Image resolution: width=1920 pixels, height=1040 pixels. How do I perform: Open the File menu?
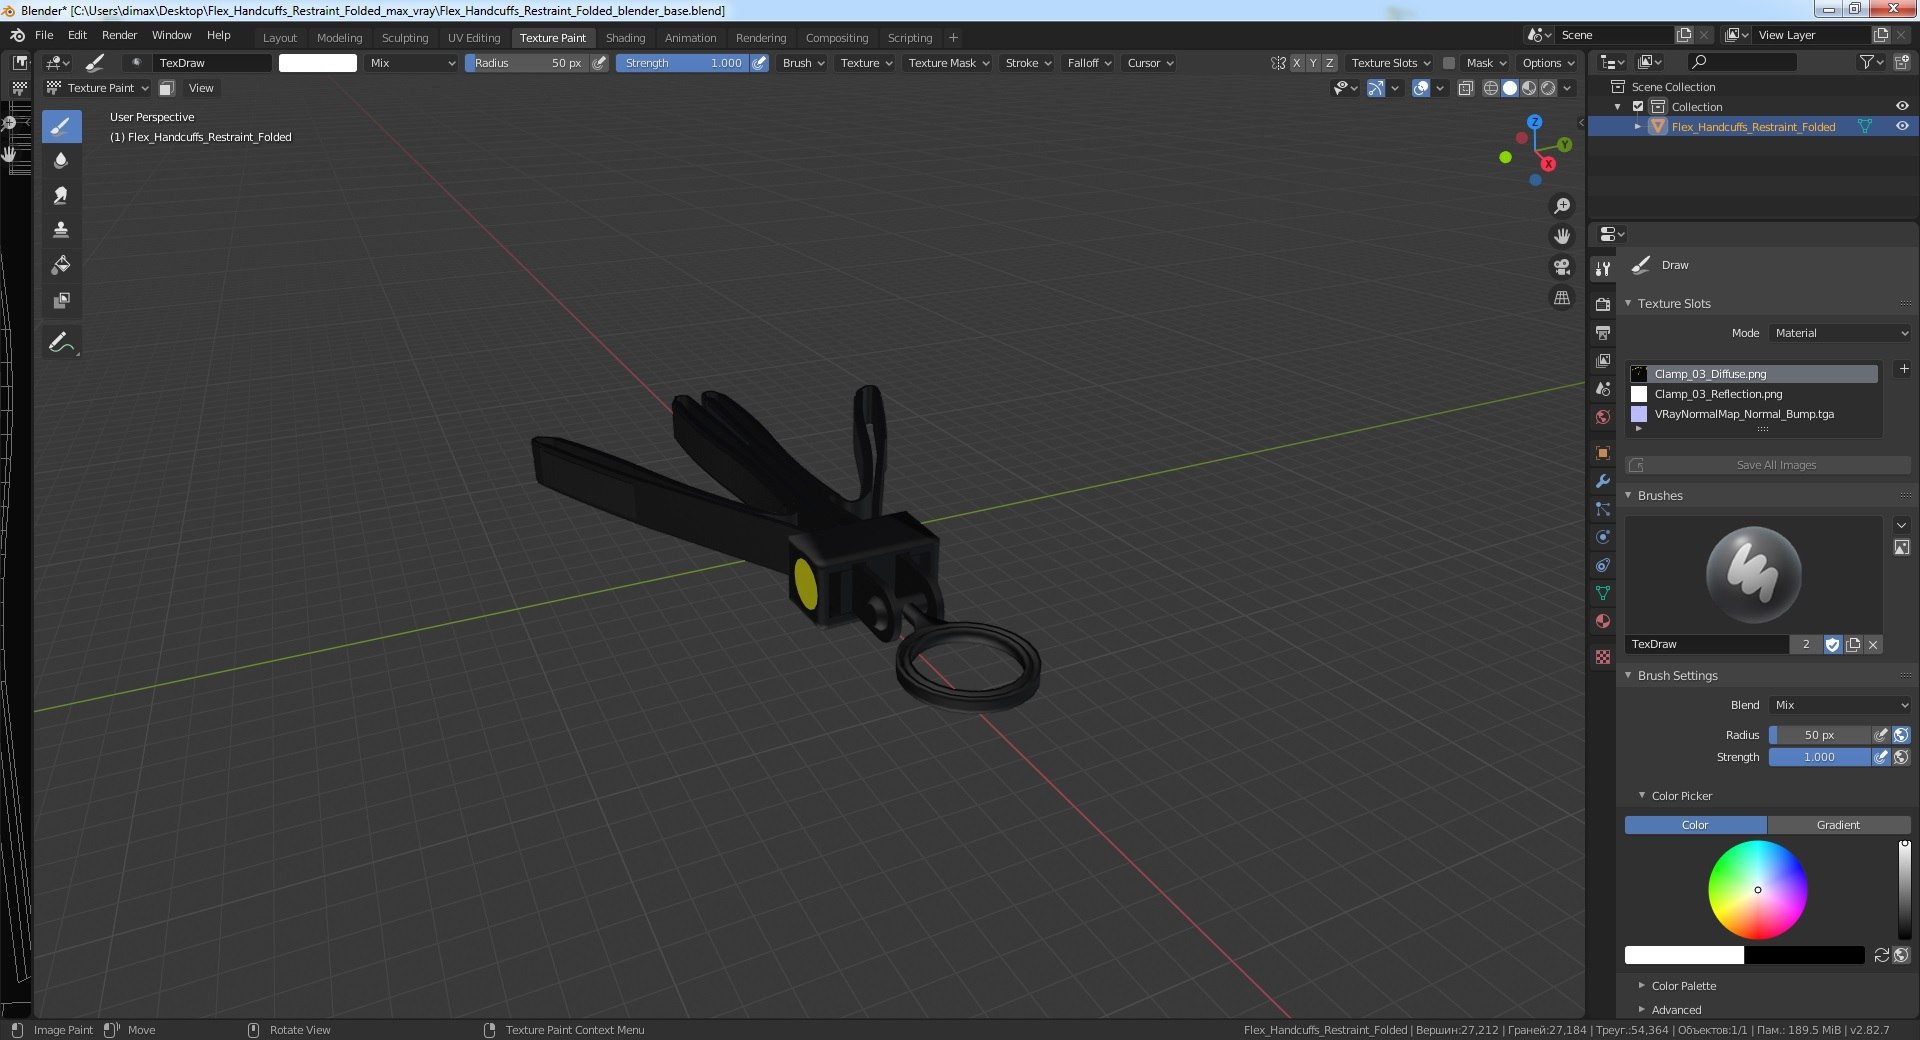tap(44, 35)
